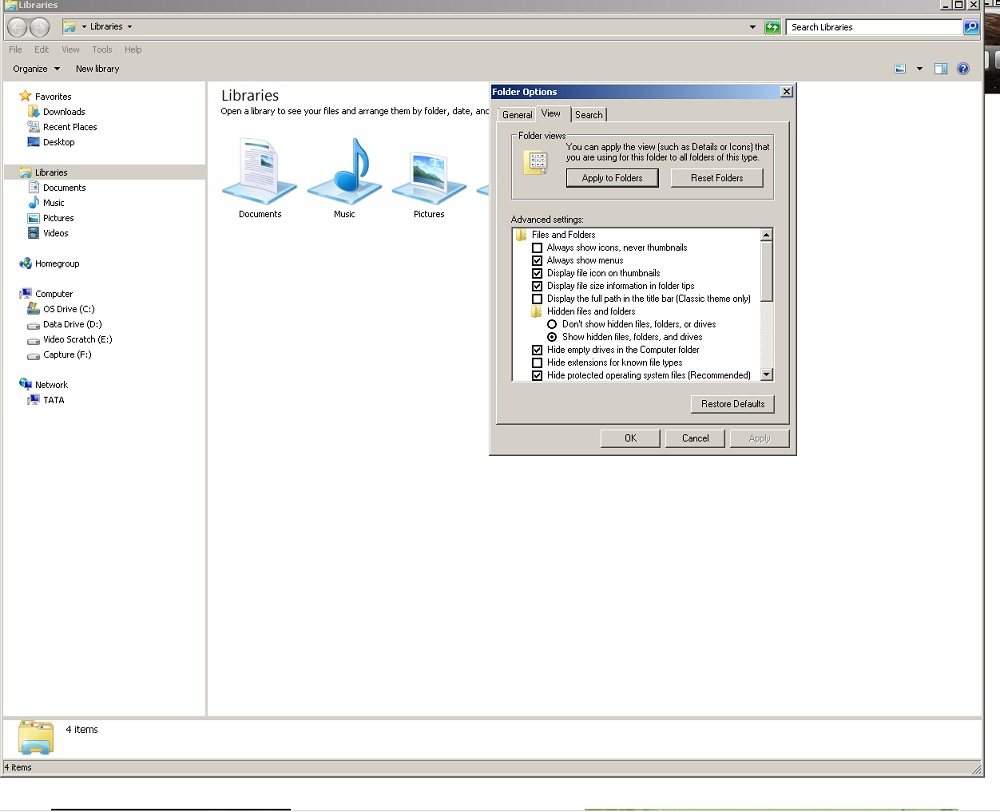Enable Always show icons, never thumbnails

(x=537, y=248)
